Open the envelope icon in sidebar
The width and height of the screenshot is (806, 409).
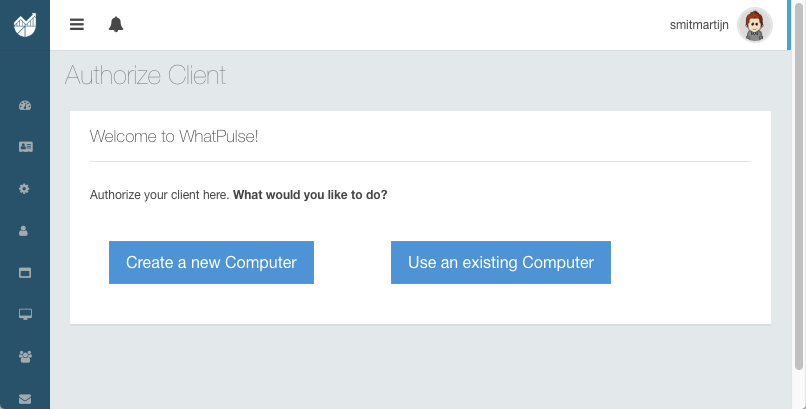tap(25, 398)
